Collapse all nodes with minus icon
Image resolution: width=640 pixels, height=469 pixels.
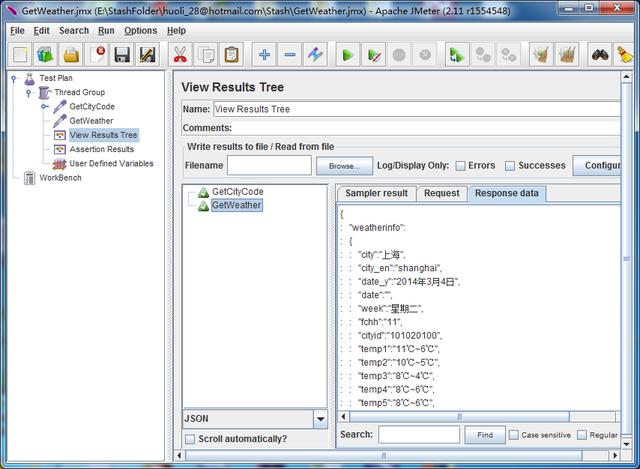point(290,54)
